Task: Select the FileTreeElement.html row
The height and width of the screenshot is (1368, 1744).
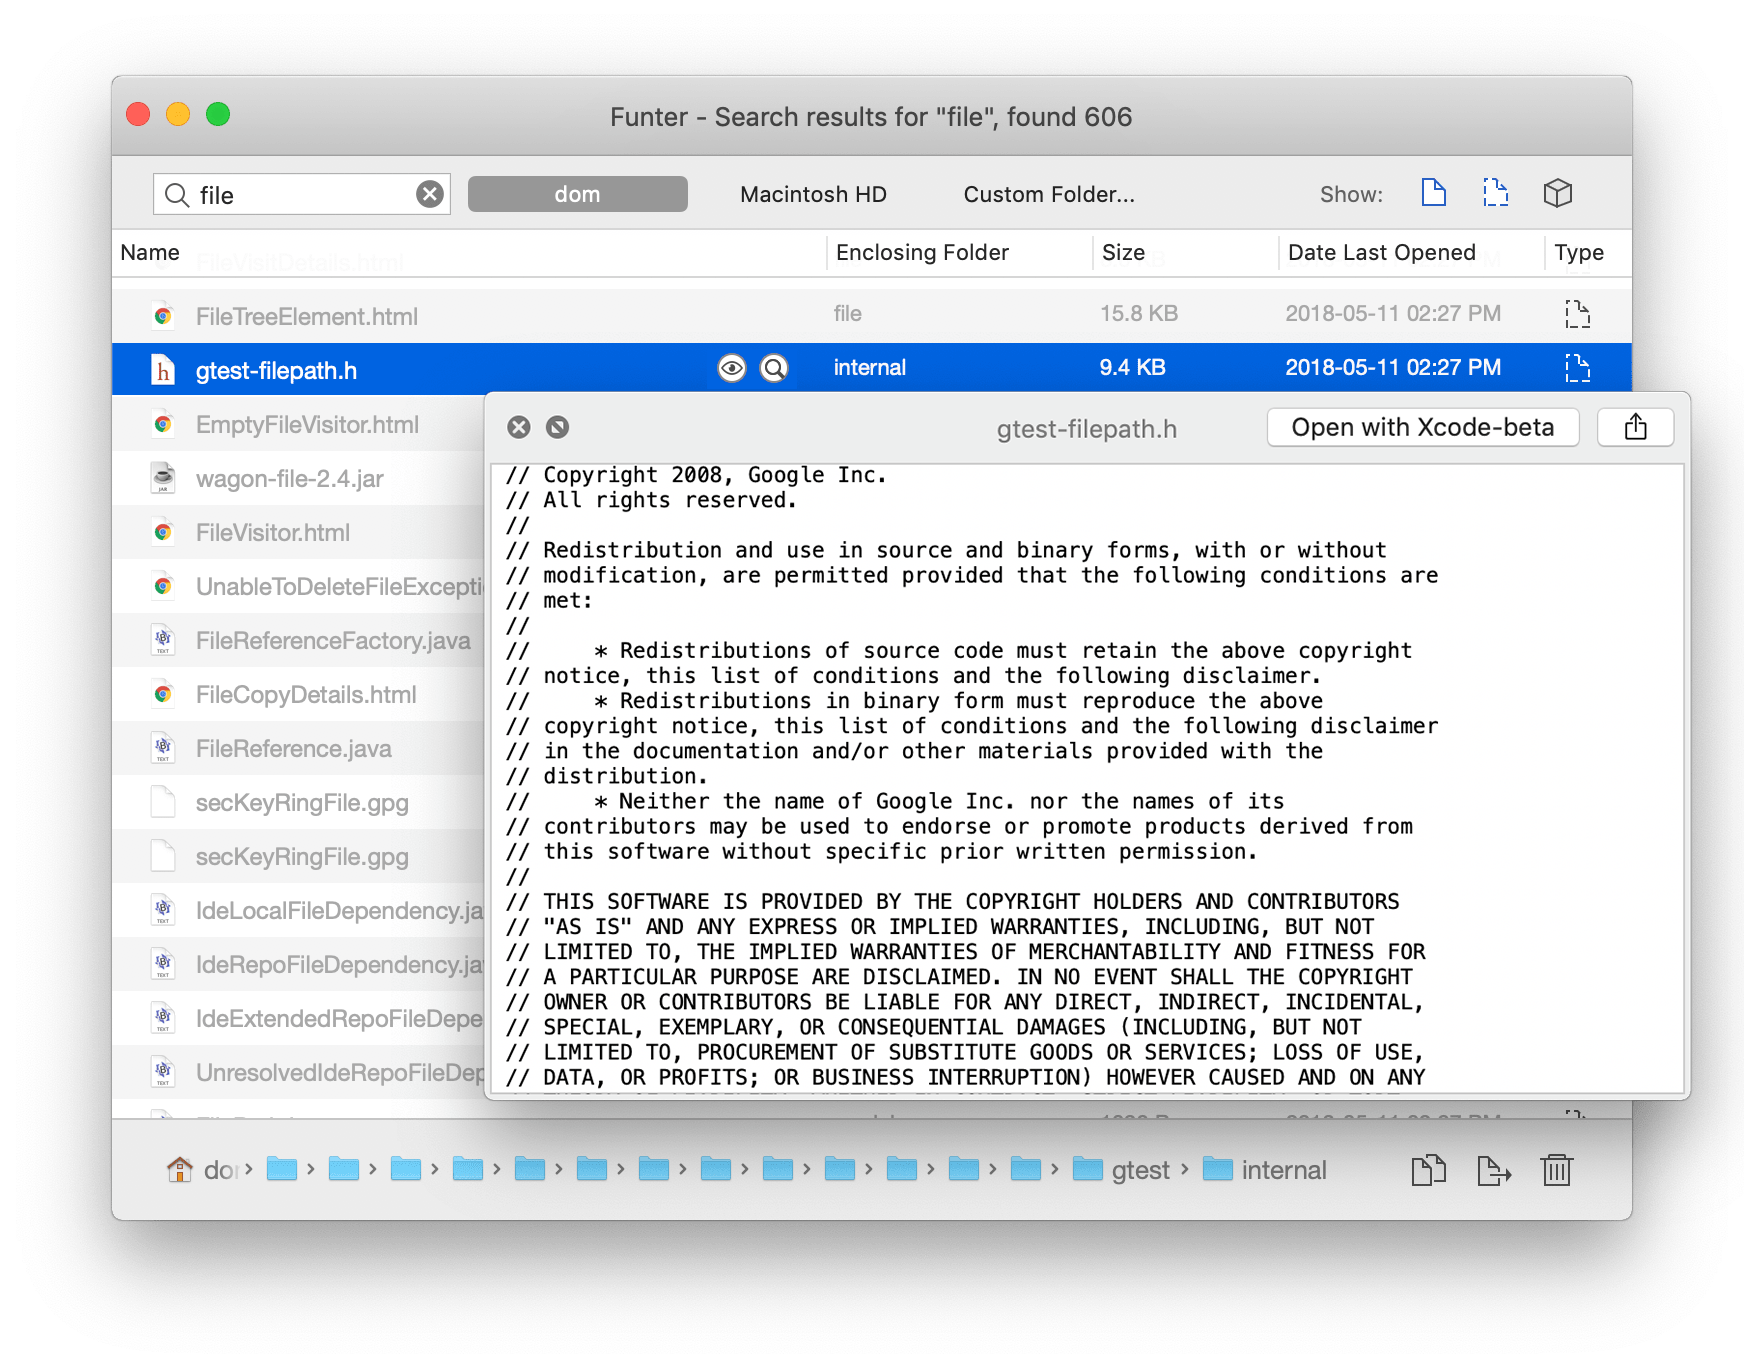Action: [872, 316]
